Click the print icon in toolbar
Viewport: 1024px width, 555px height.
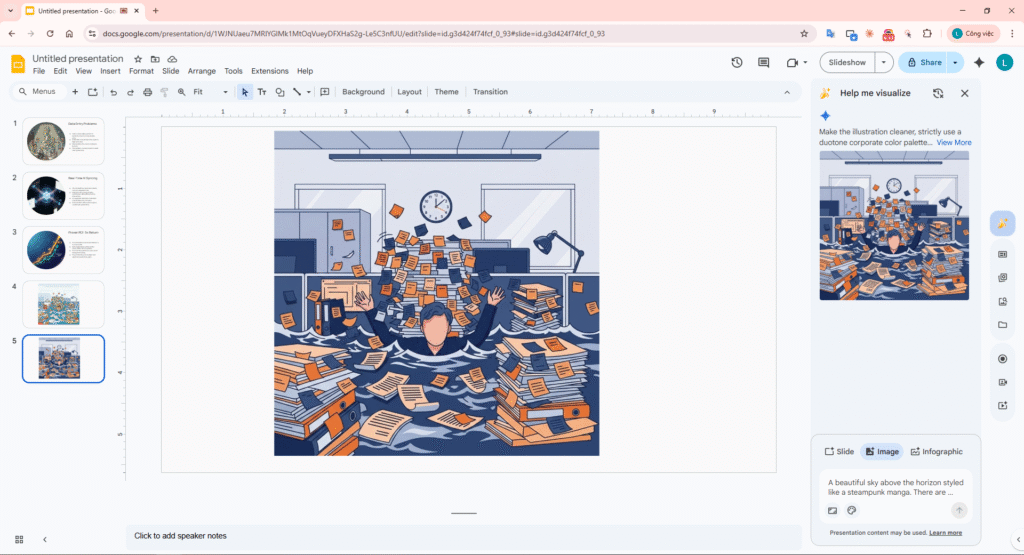[147, 92]
